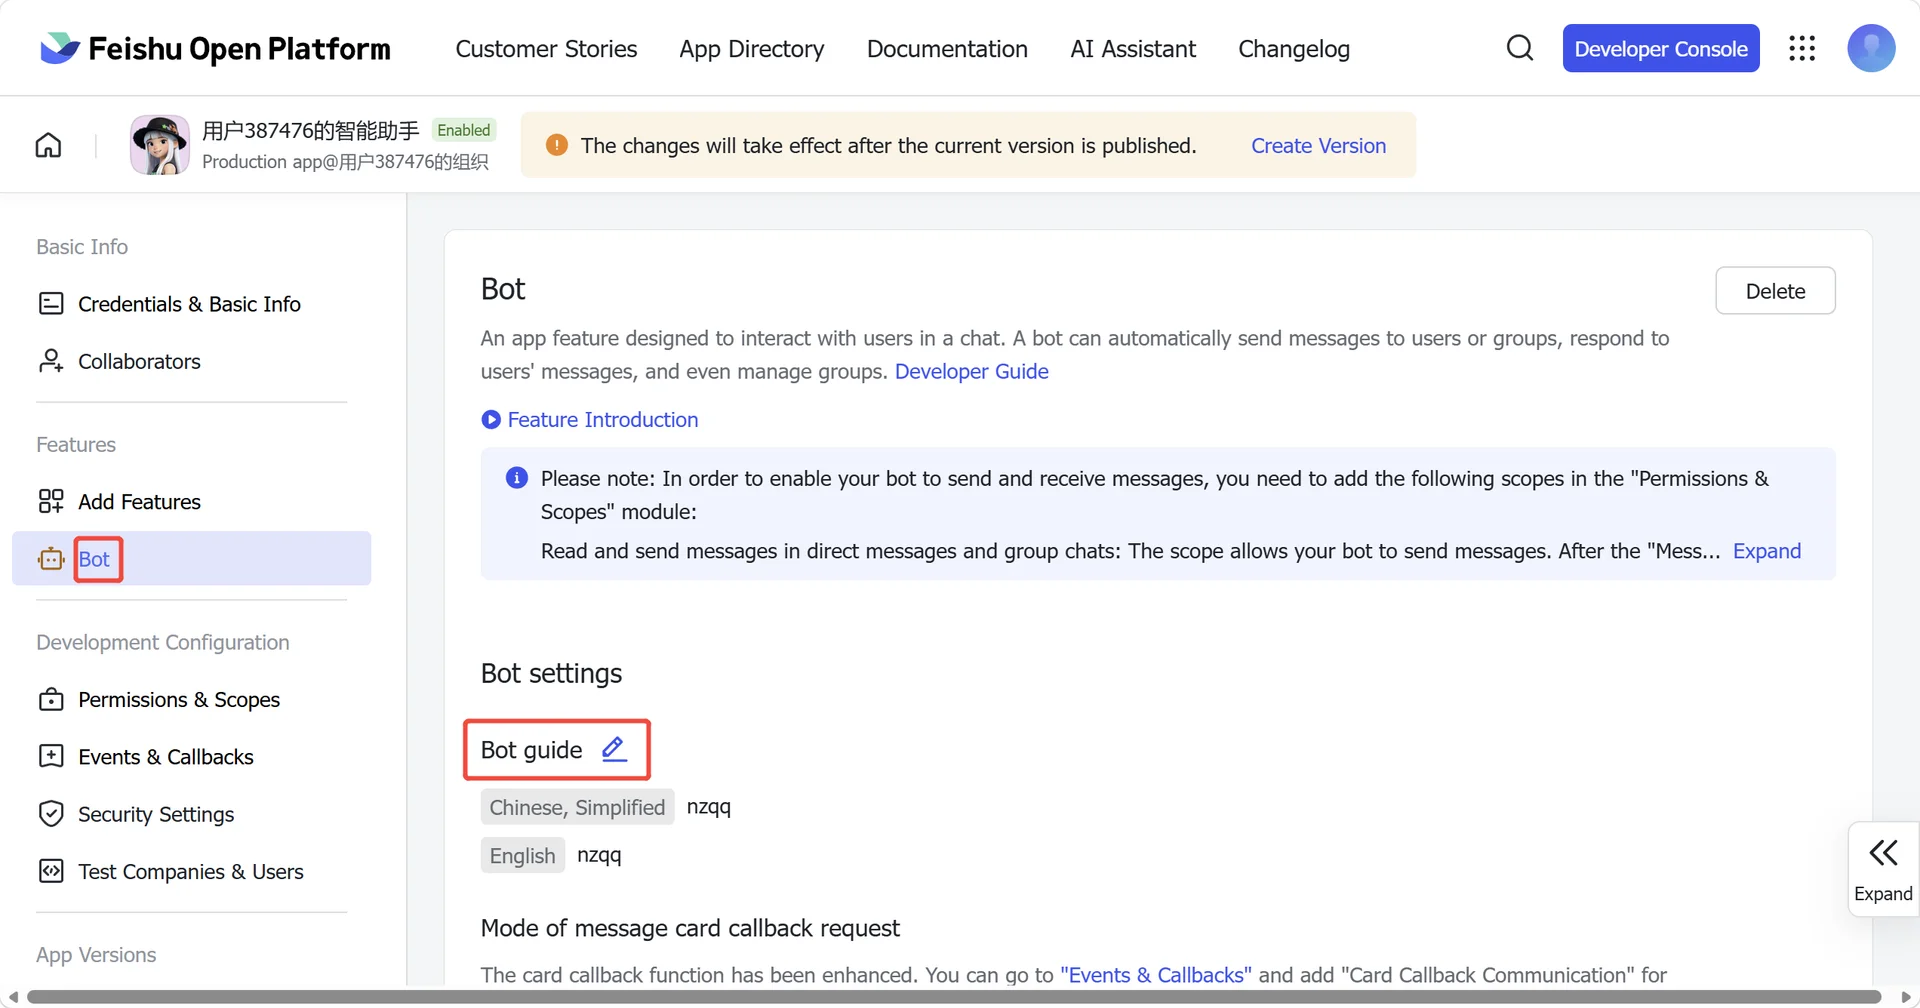Click the "Chinese, Simplified" language tag
Image resolution: width=1920 pixels, height=1008 pixels.
tap(577, 807)
